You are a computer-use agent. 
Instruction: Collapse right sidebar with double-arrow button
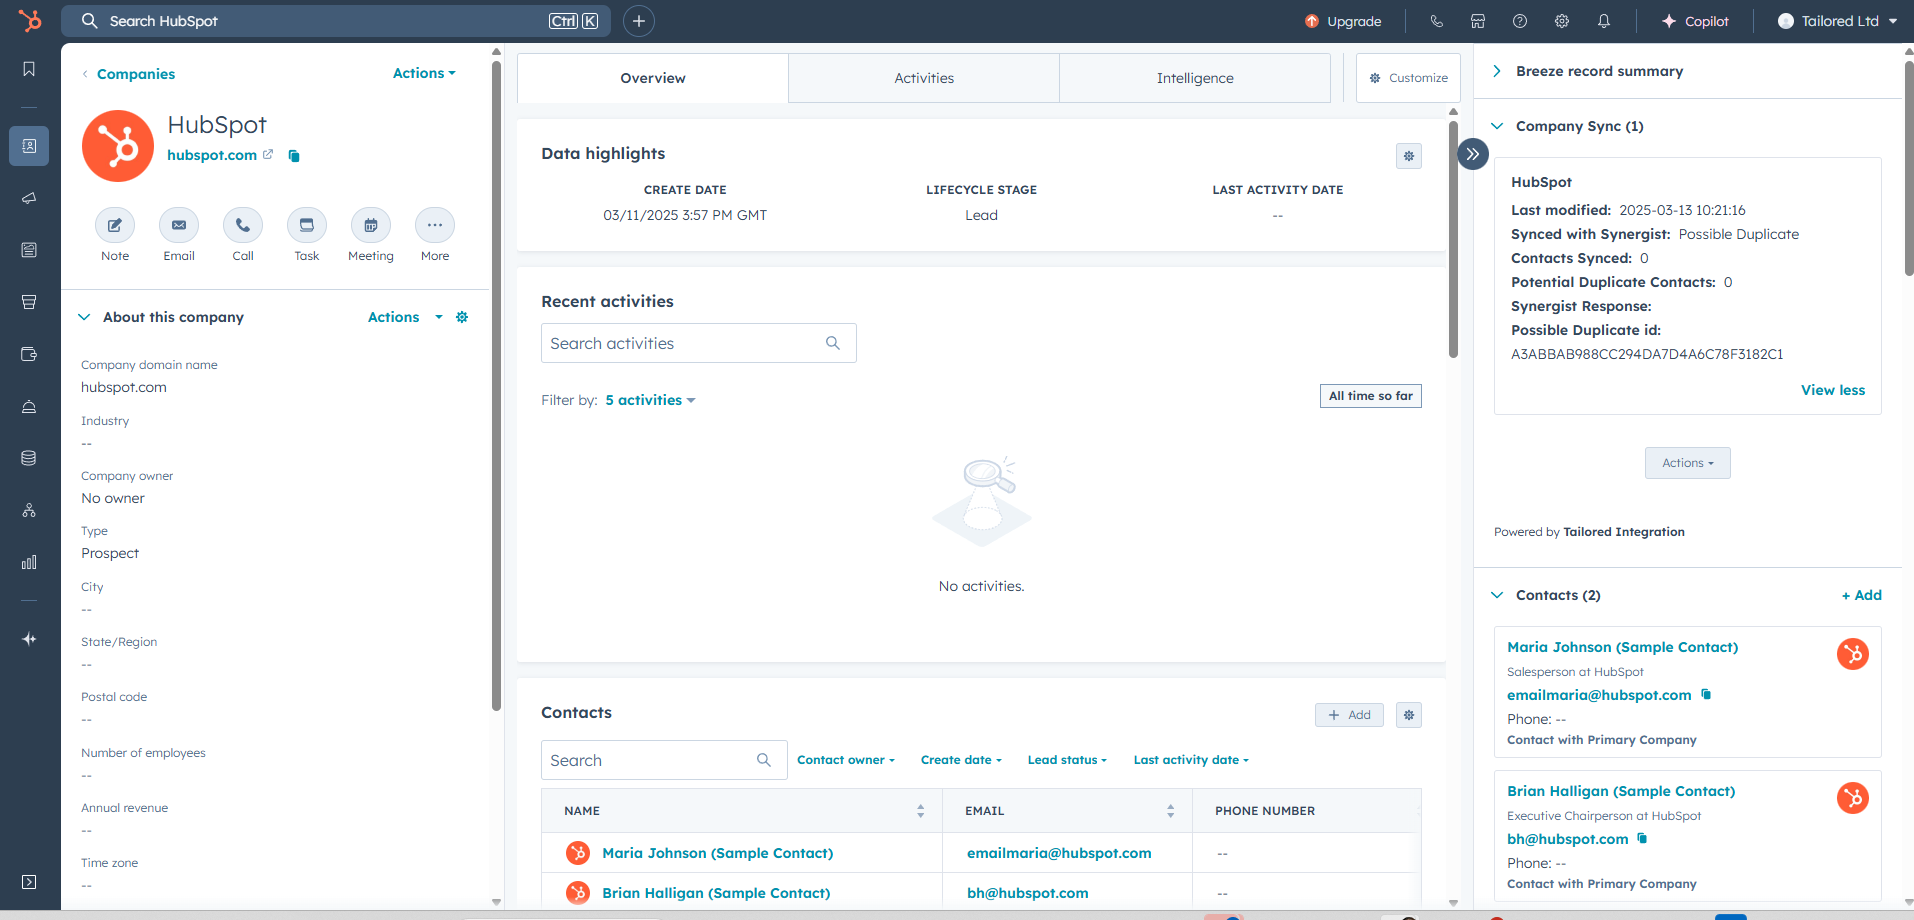point(1473,154)
